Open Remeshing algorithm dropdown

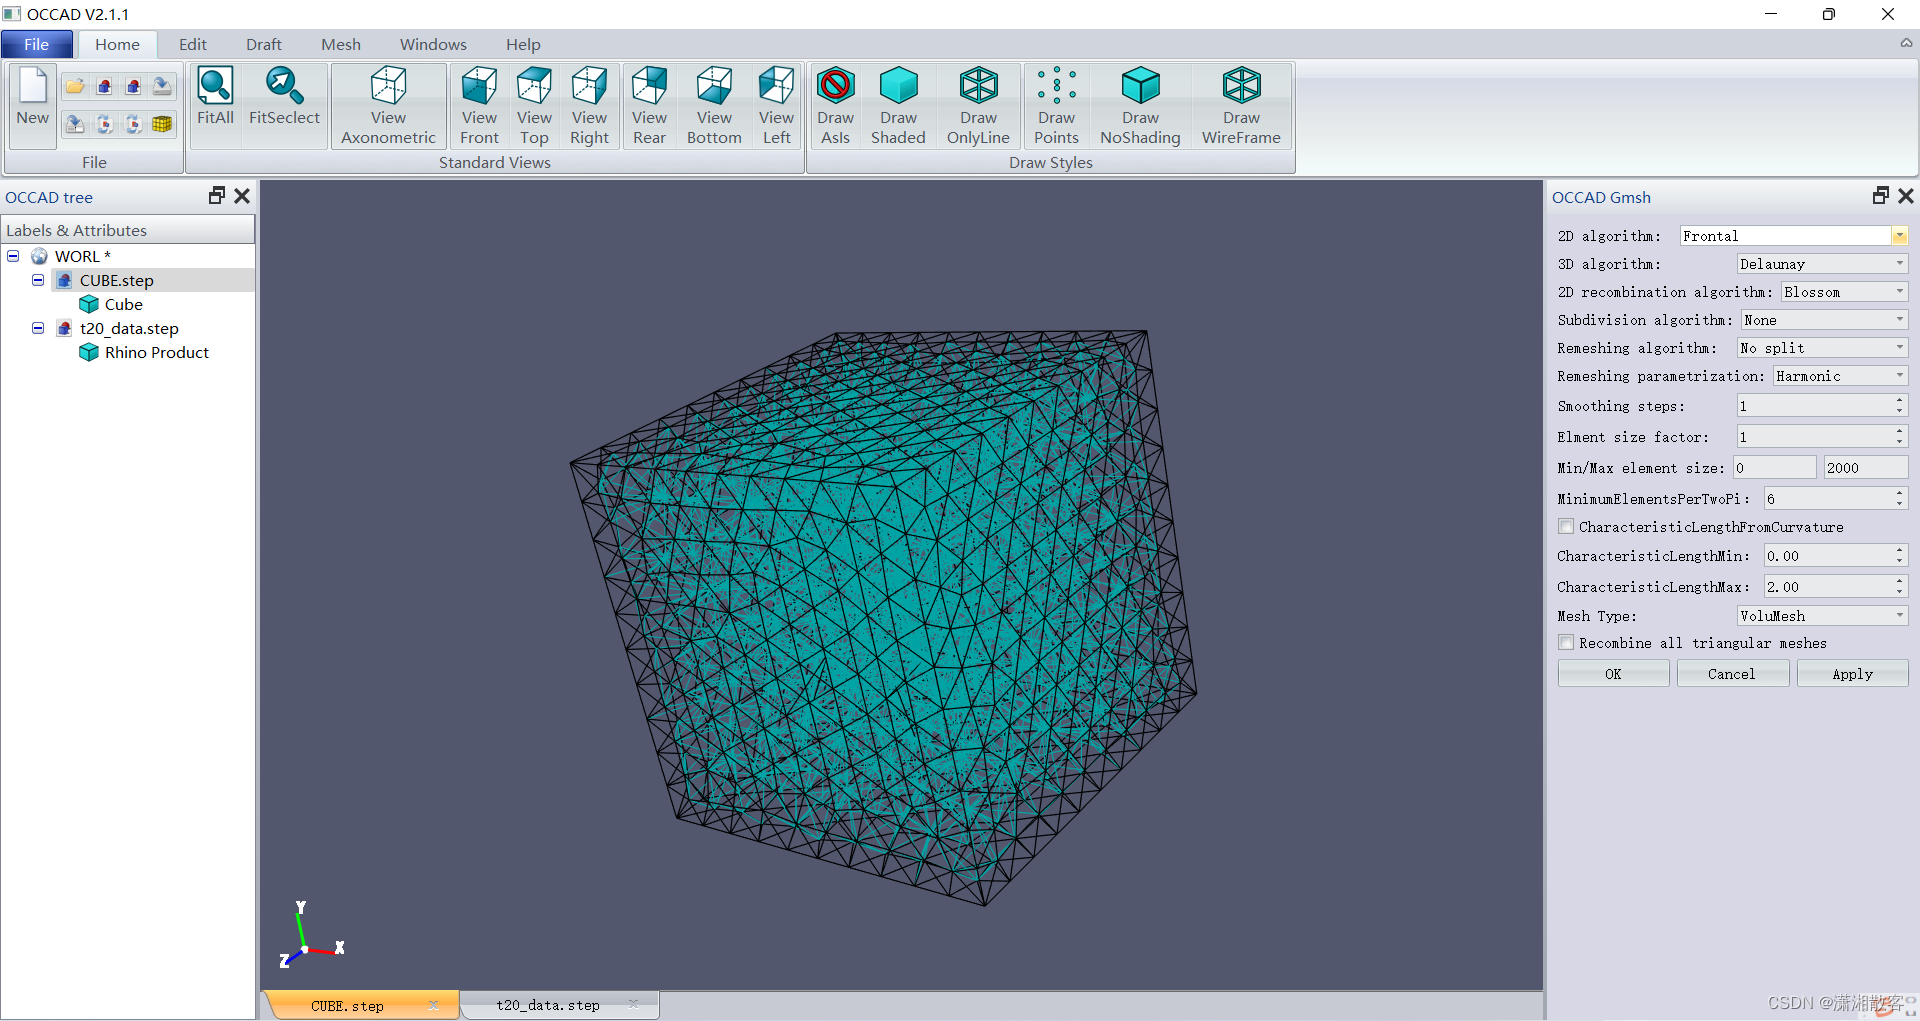click(x=1899, y=348)
